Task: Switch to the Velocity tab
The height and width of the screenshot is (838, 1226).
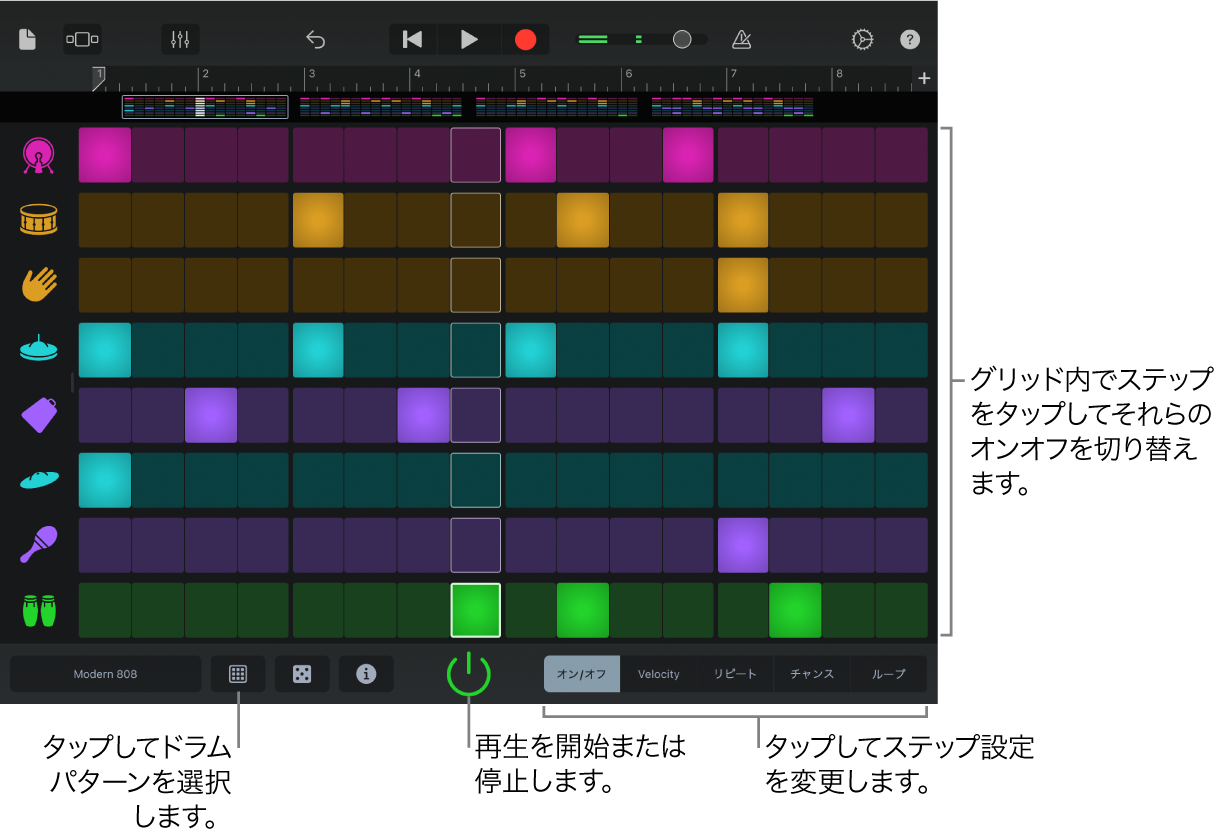Action: (x=658, y=674)
